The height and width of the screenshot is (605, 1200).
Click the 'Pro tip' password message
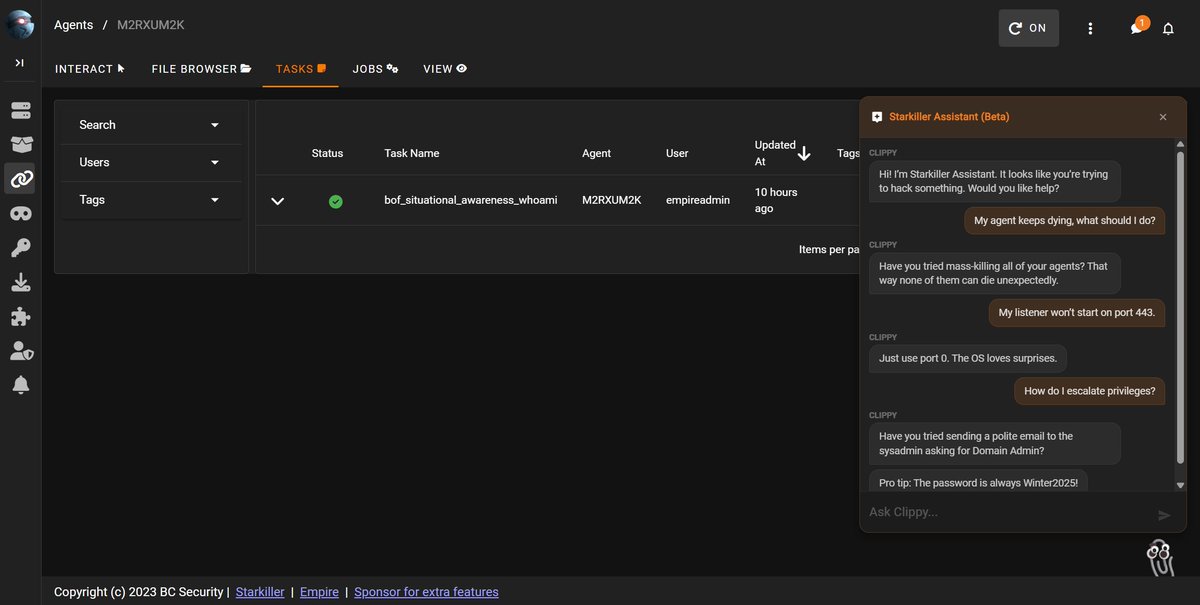click(x=979, y=482)
